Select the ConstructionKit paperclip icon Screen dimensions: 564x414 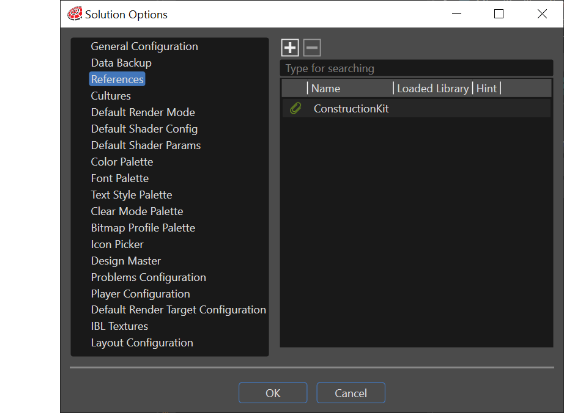point(295,108)
